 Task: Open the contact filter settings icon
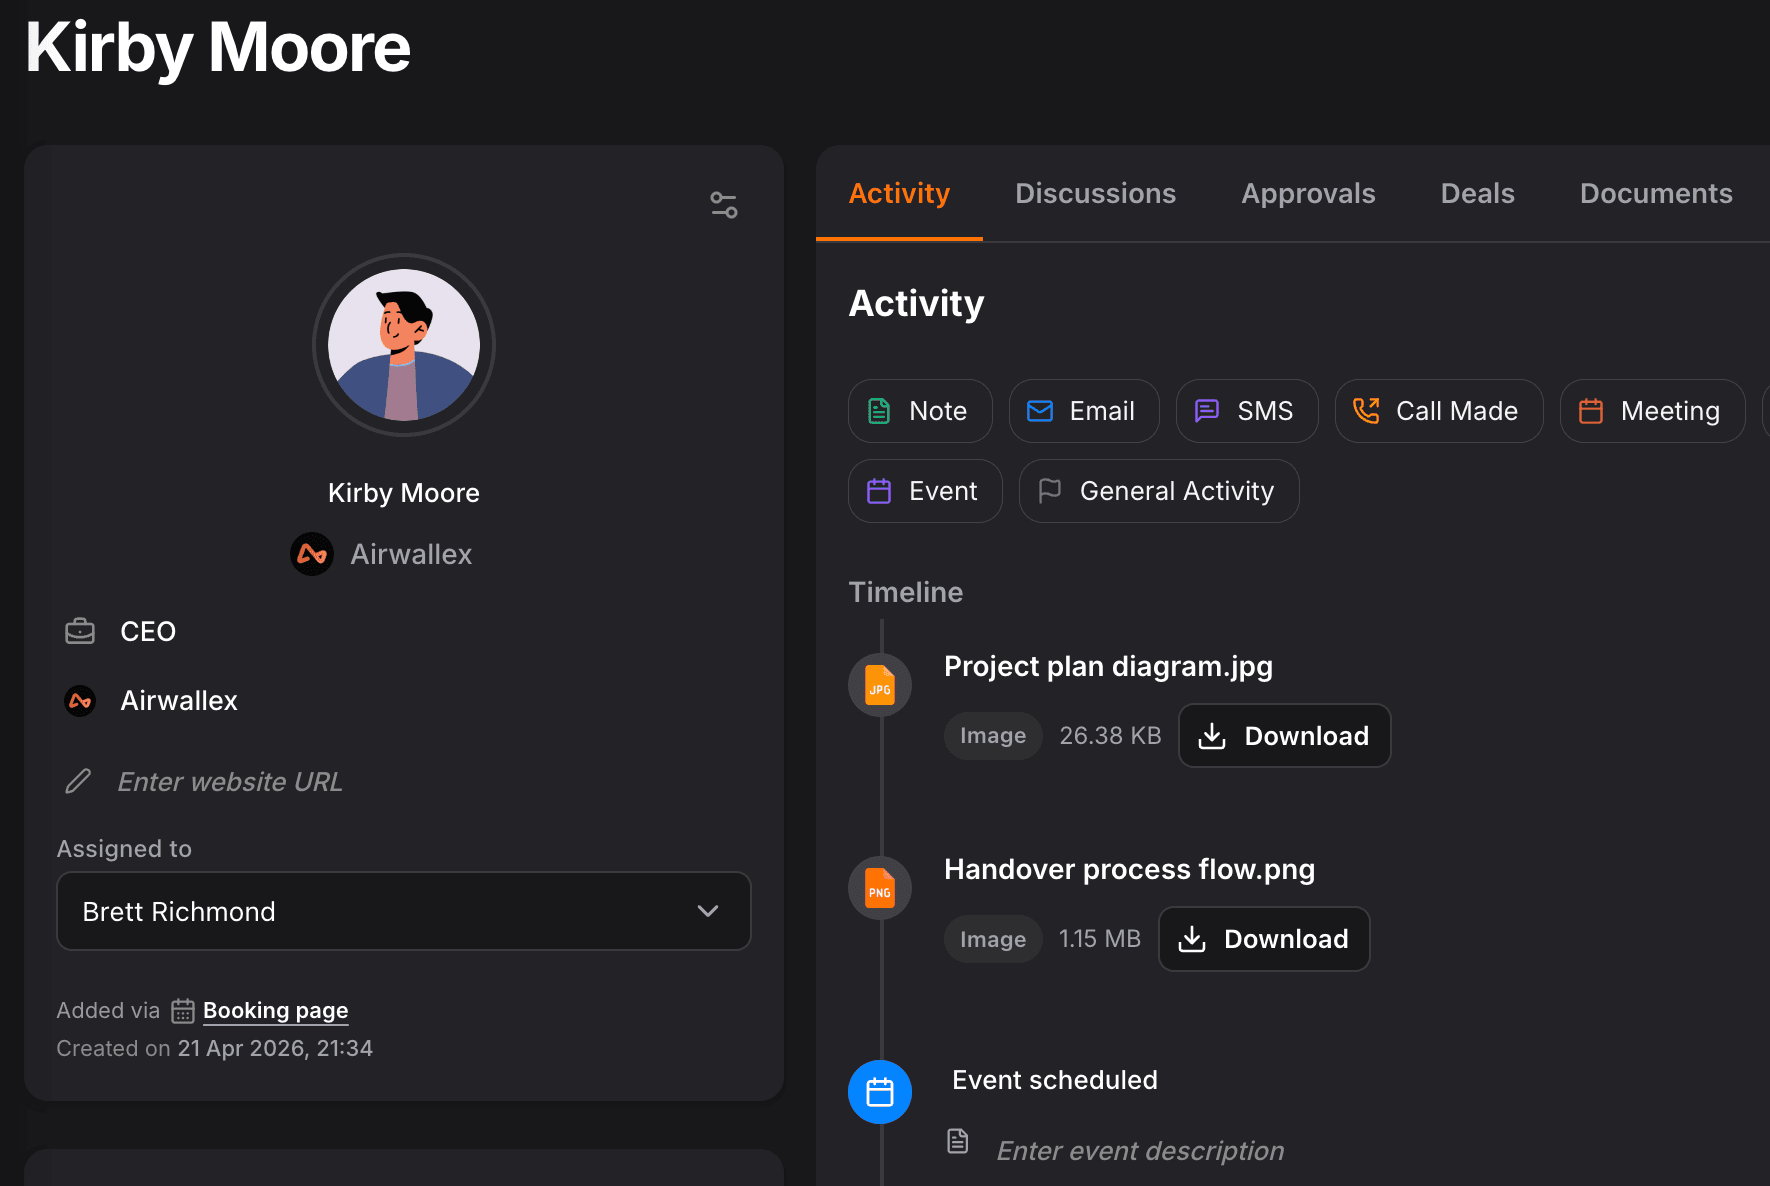[x=723, y=204]
